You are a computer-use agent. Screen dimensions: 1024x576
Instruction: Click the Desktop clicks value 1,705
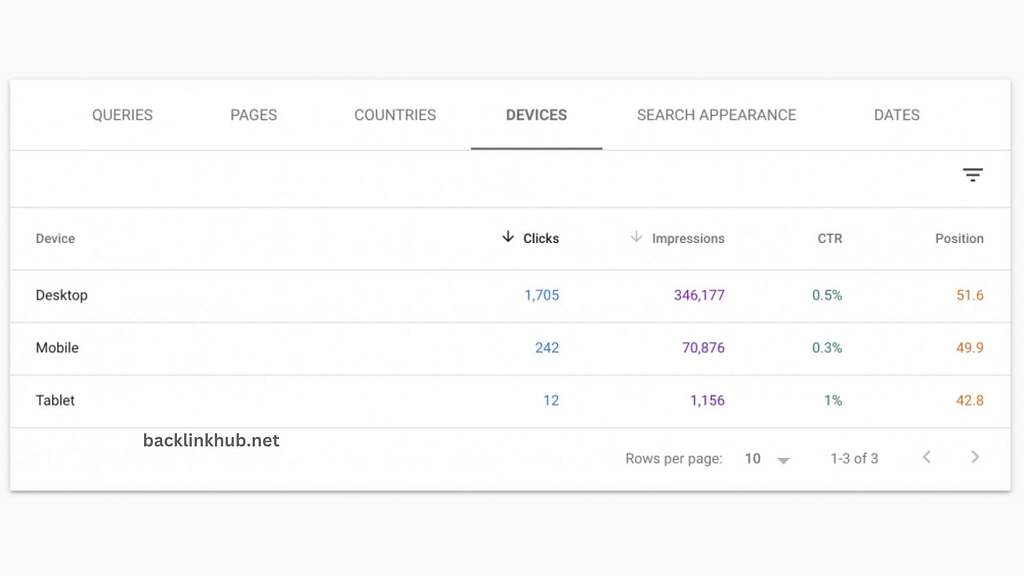(x=541, y=295)
